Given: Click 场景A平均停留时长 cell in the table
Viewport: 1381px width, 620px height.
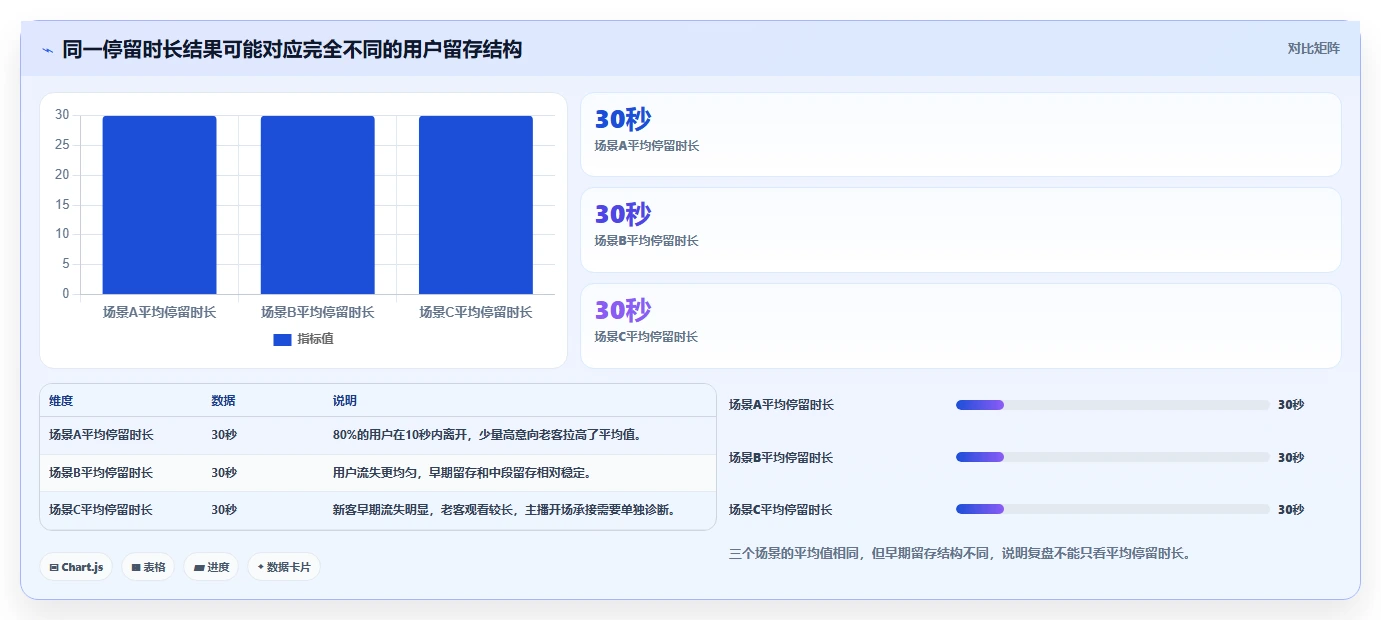Looking at the screenshot, I should [101, 435].
